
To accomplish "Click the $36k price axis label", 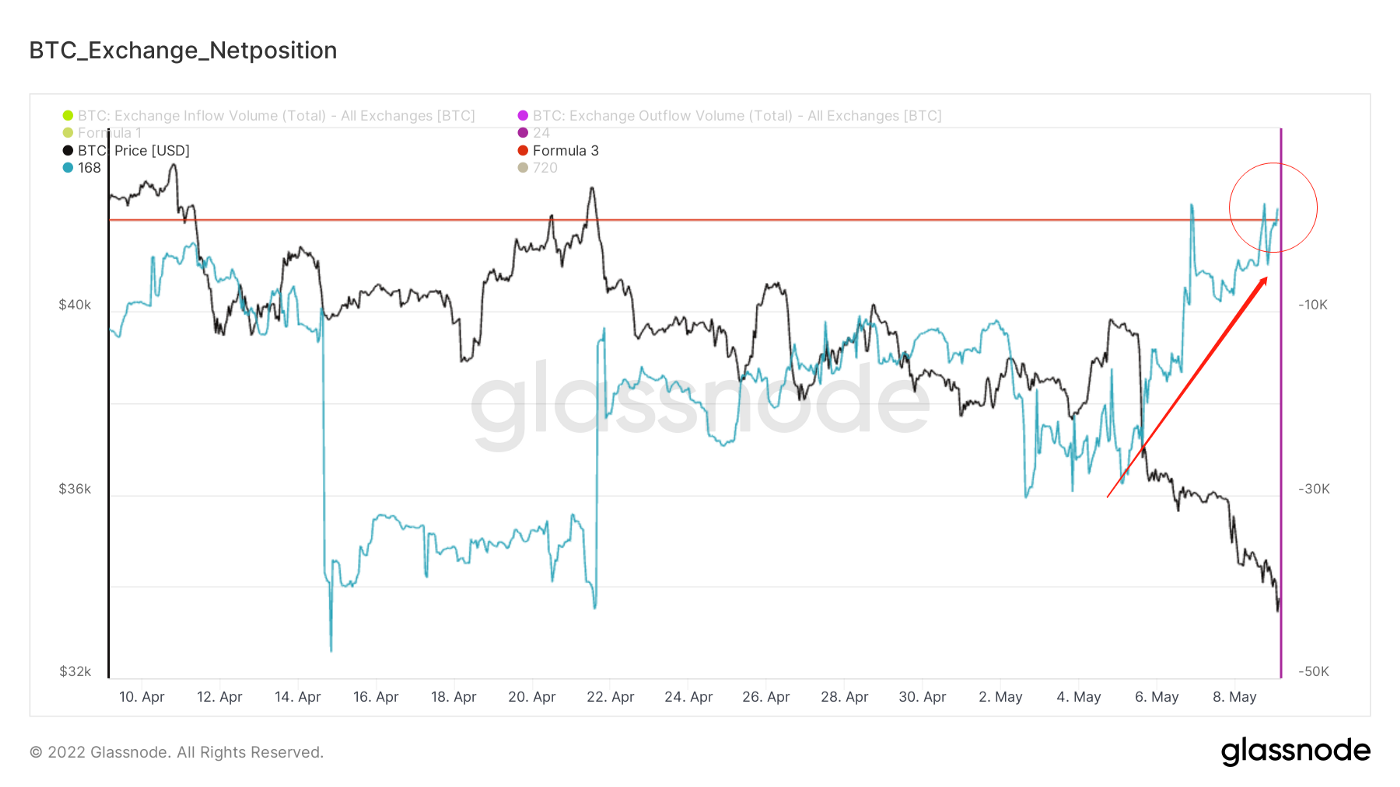I will point(74,489).
